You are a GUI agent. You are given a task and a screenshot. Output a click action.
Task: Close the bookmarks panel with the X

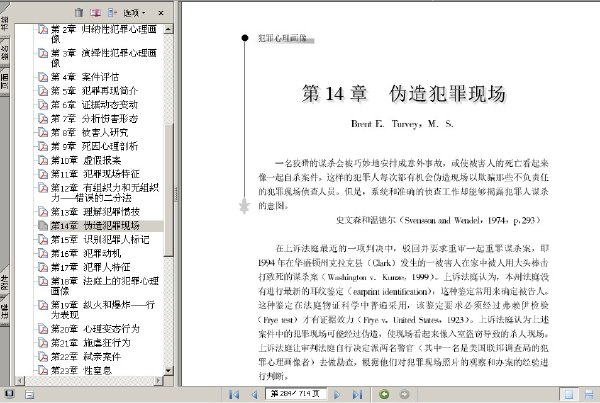[x=161, y=13]
